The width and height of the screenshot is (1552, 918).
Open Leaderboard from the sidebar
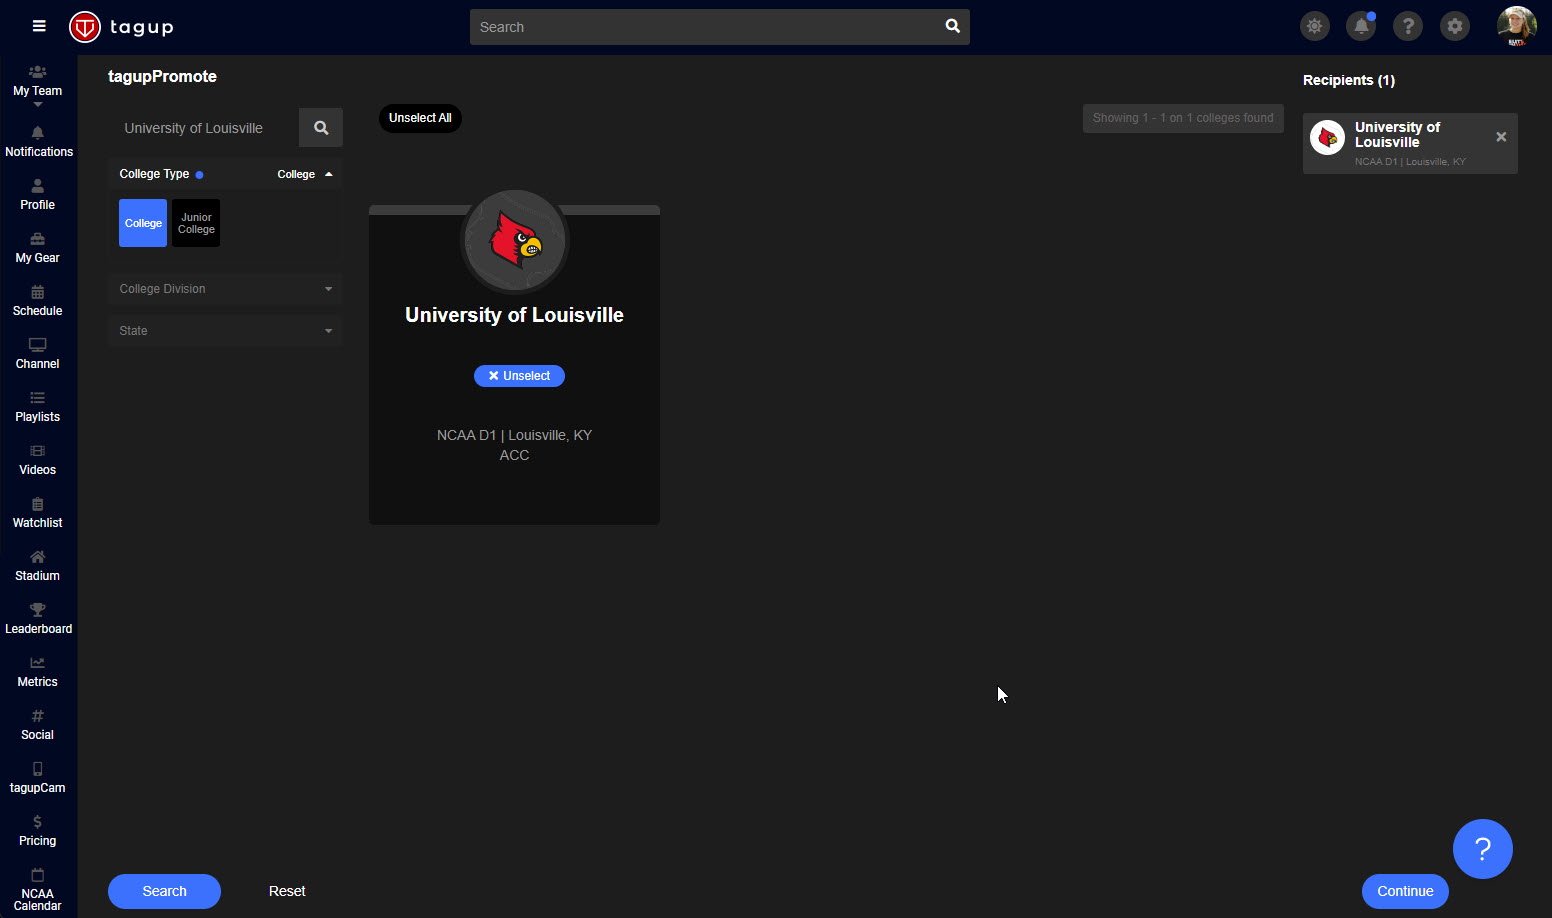(x=38, y=619)
